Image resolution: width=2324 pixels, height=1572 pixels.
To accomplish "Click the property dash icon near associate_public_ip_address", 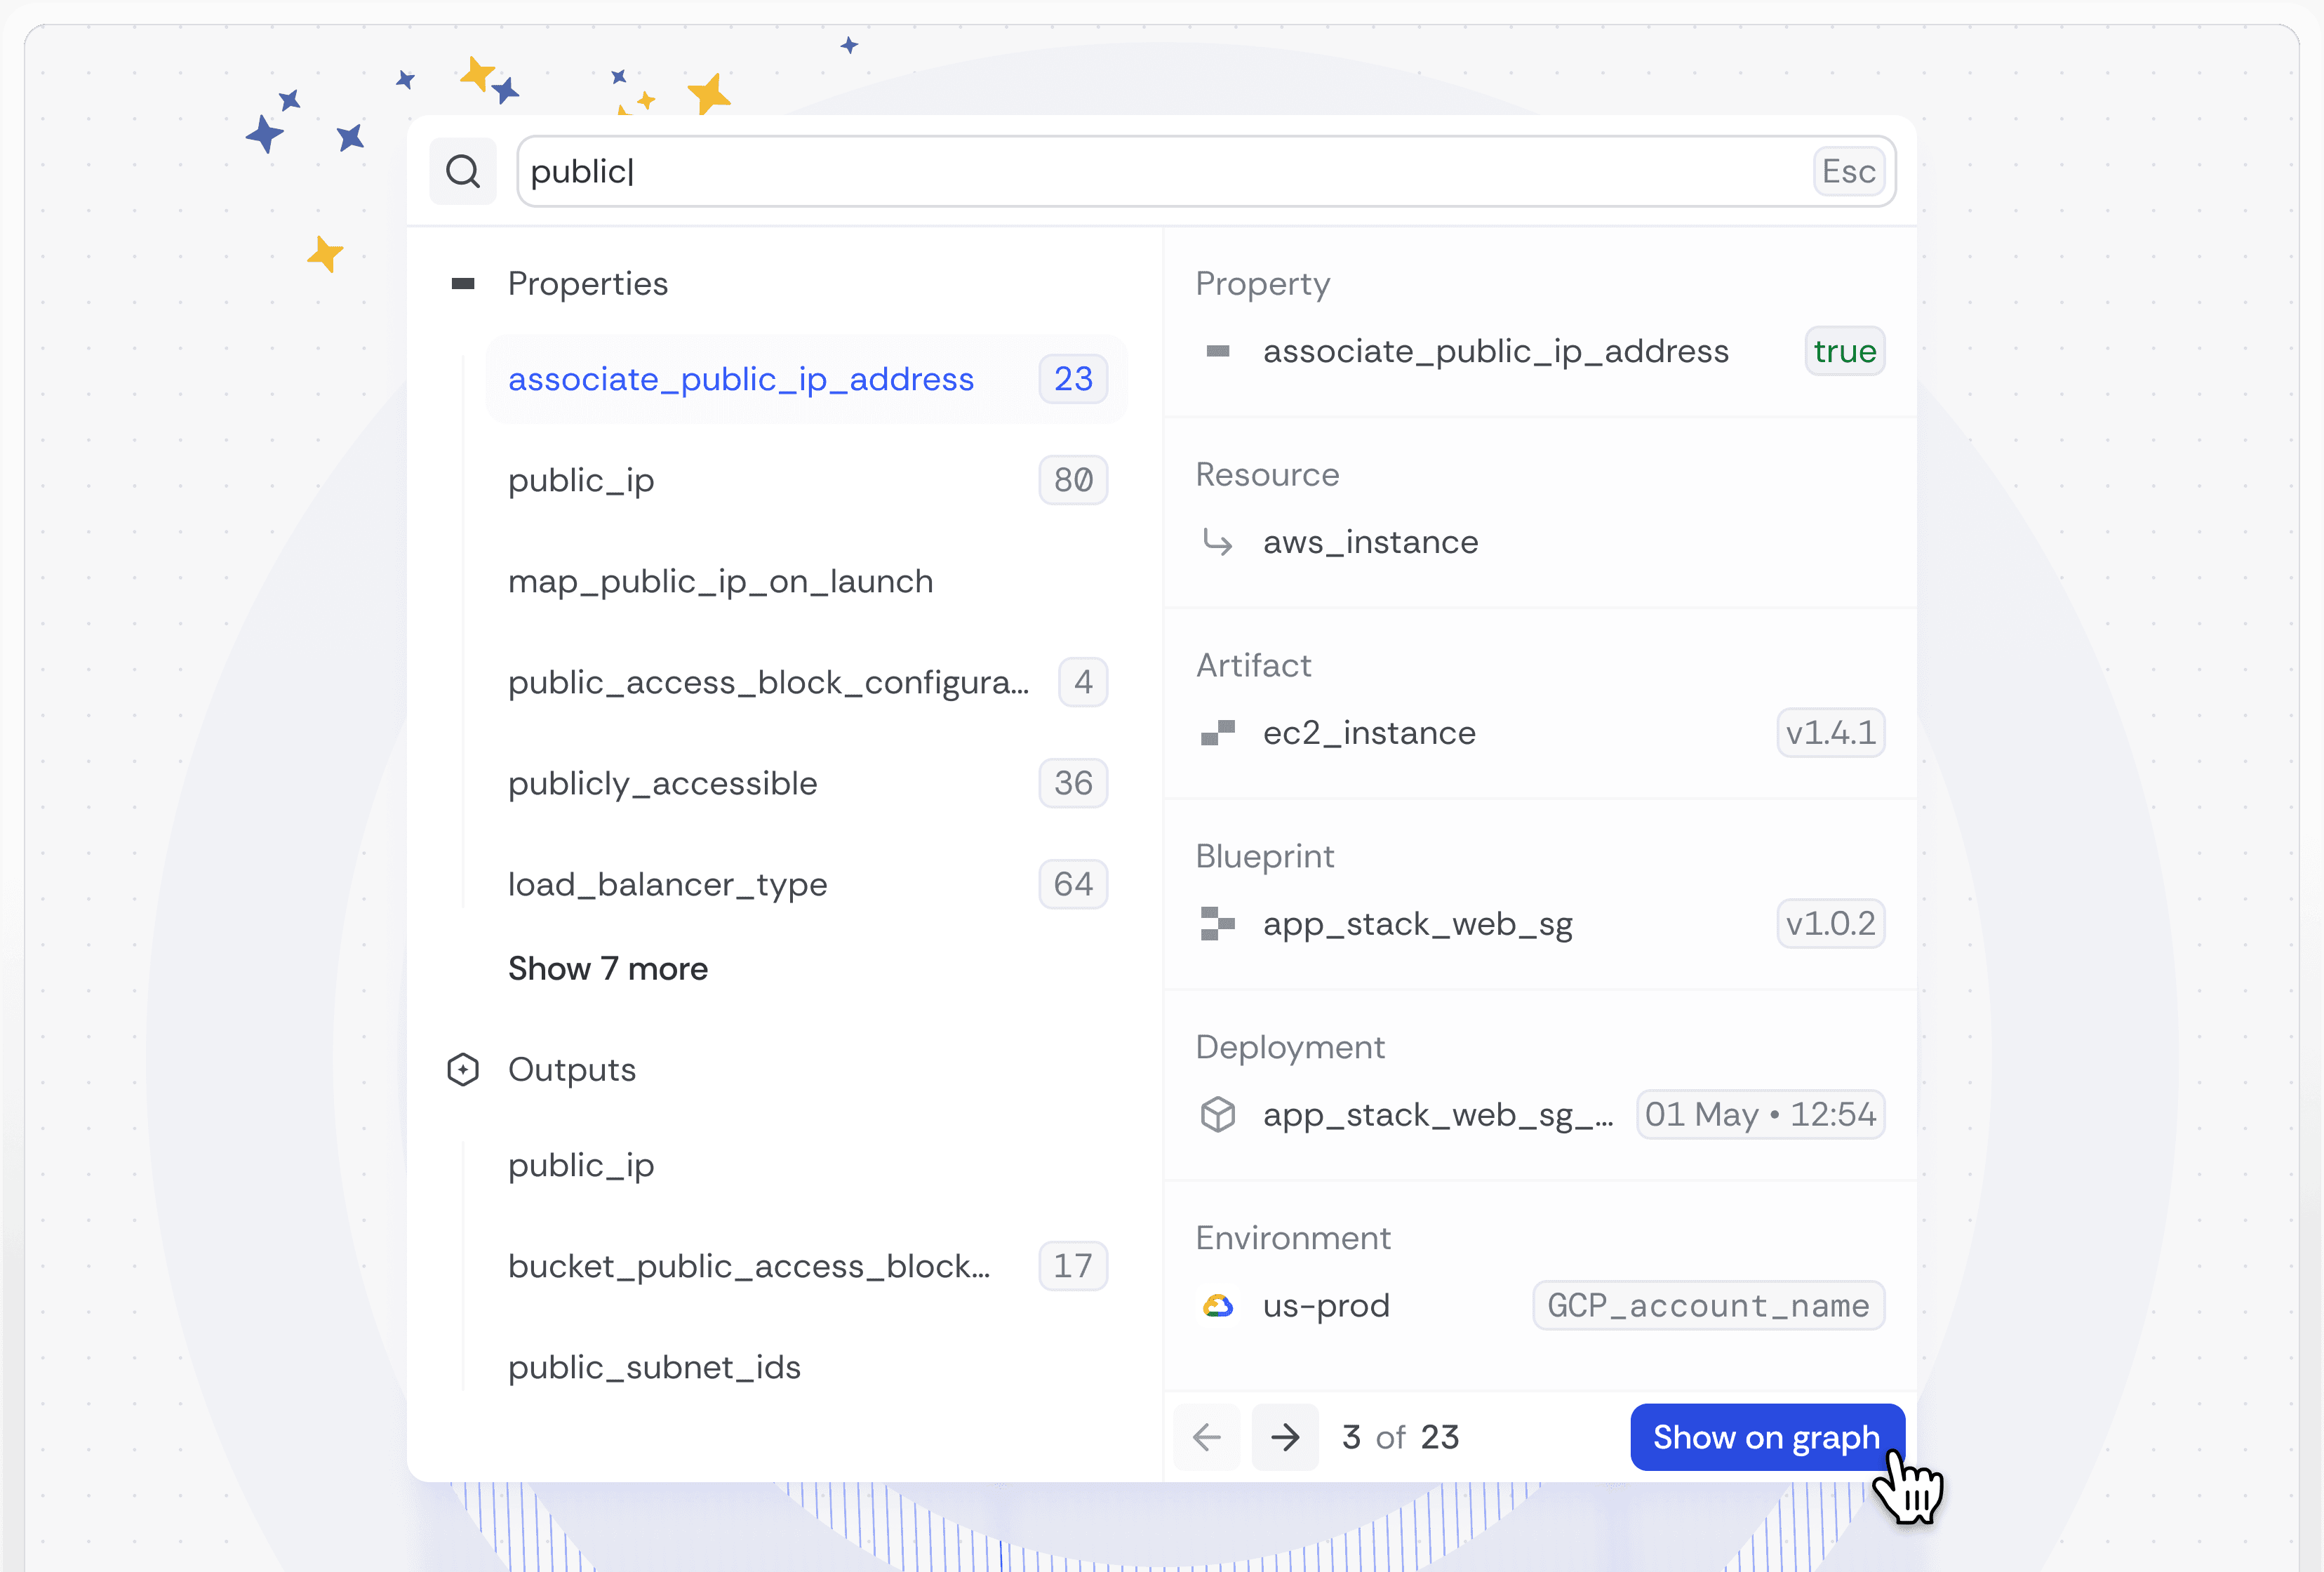I will [1218, 351].
